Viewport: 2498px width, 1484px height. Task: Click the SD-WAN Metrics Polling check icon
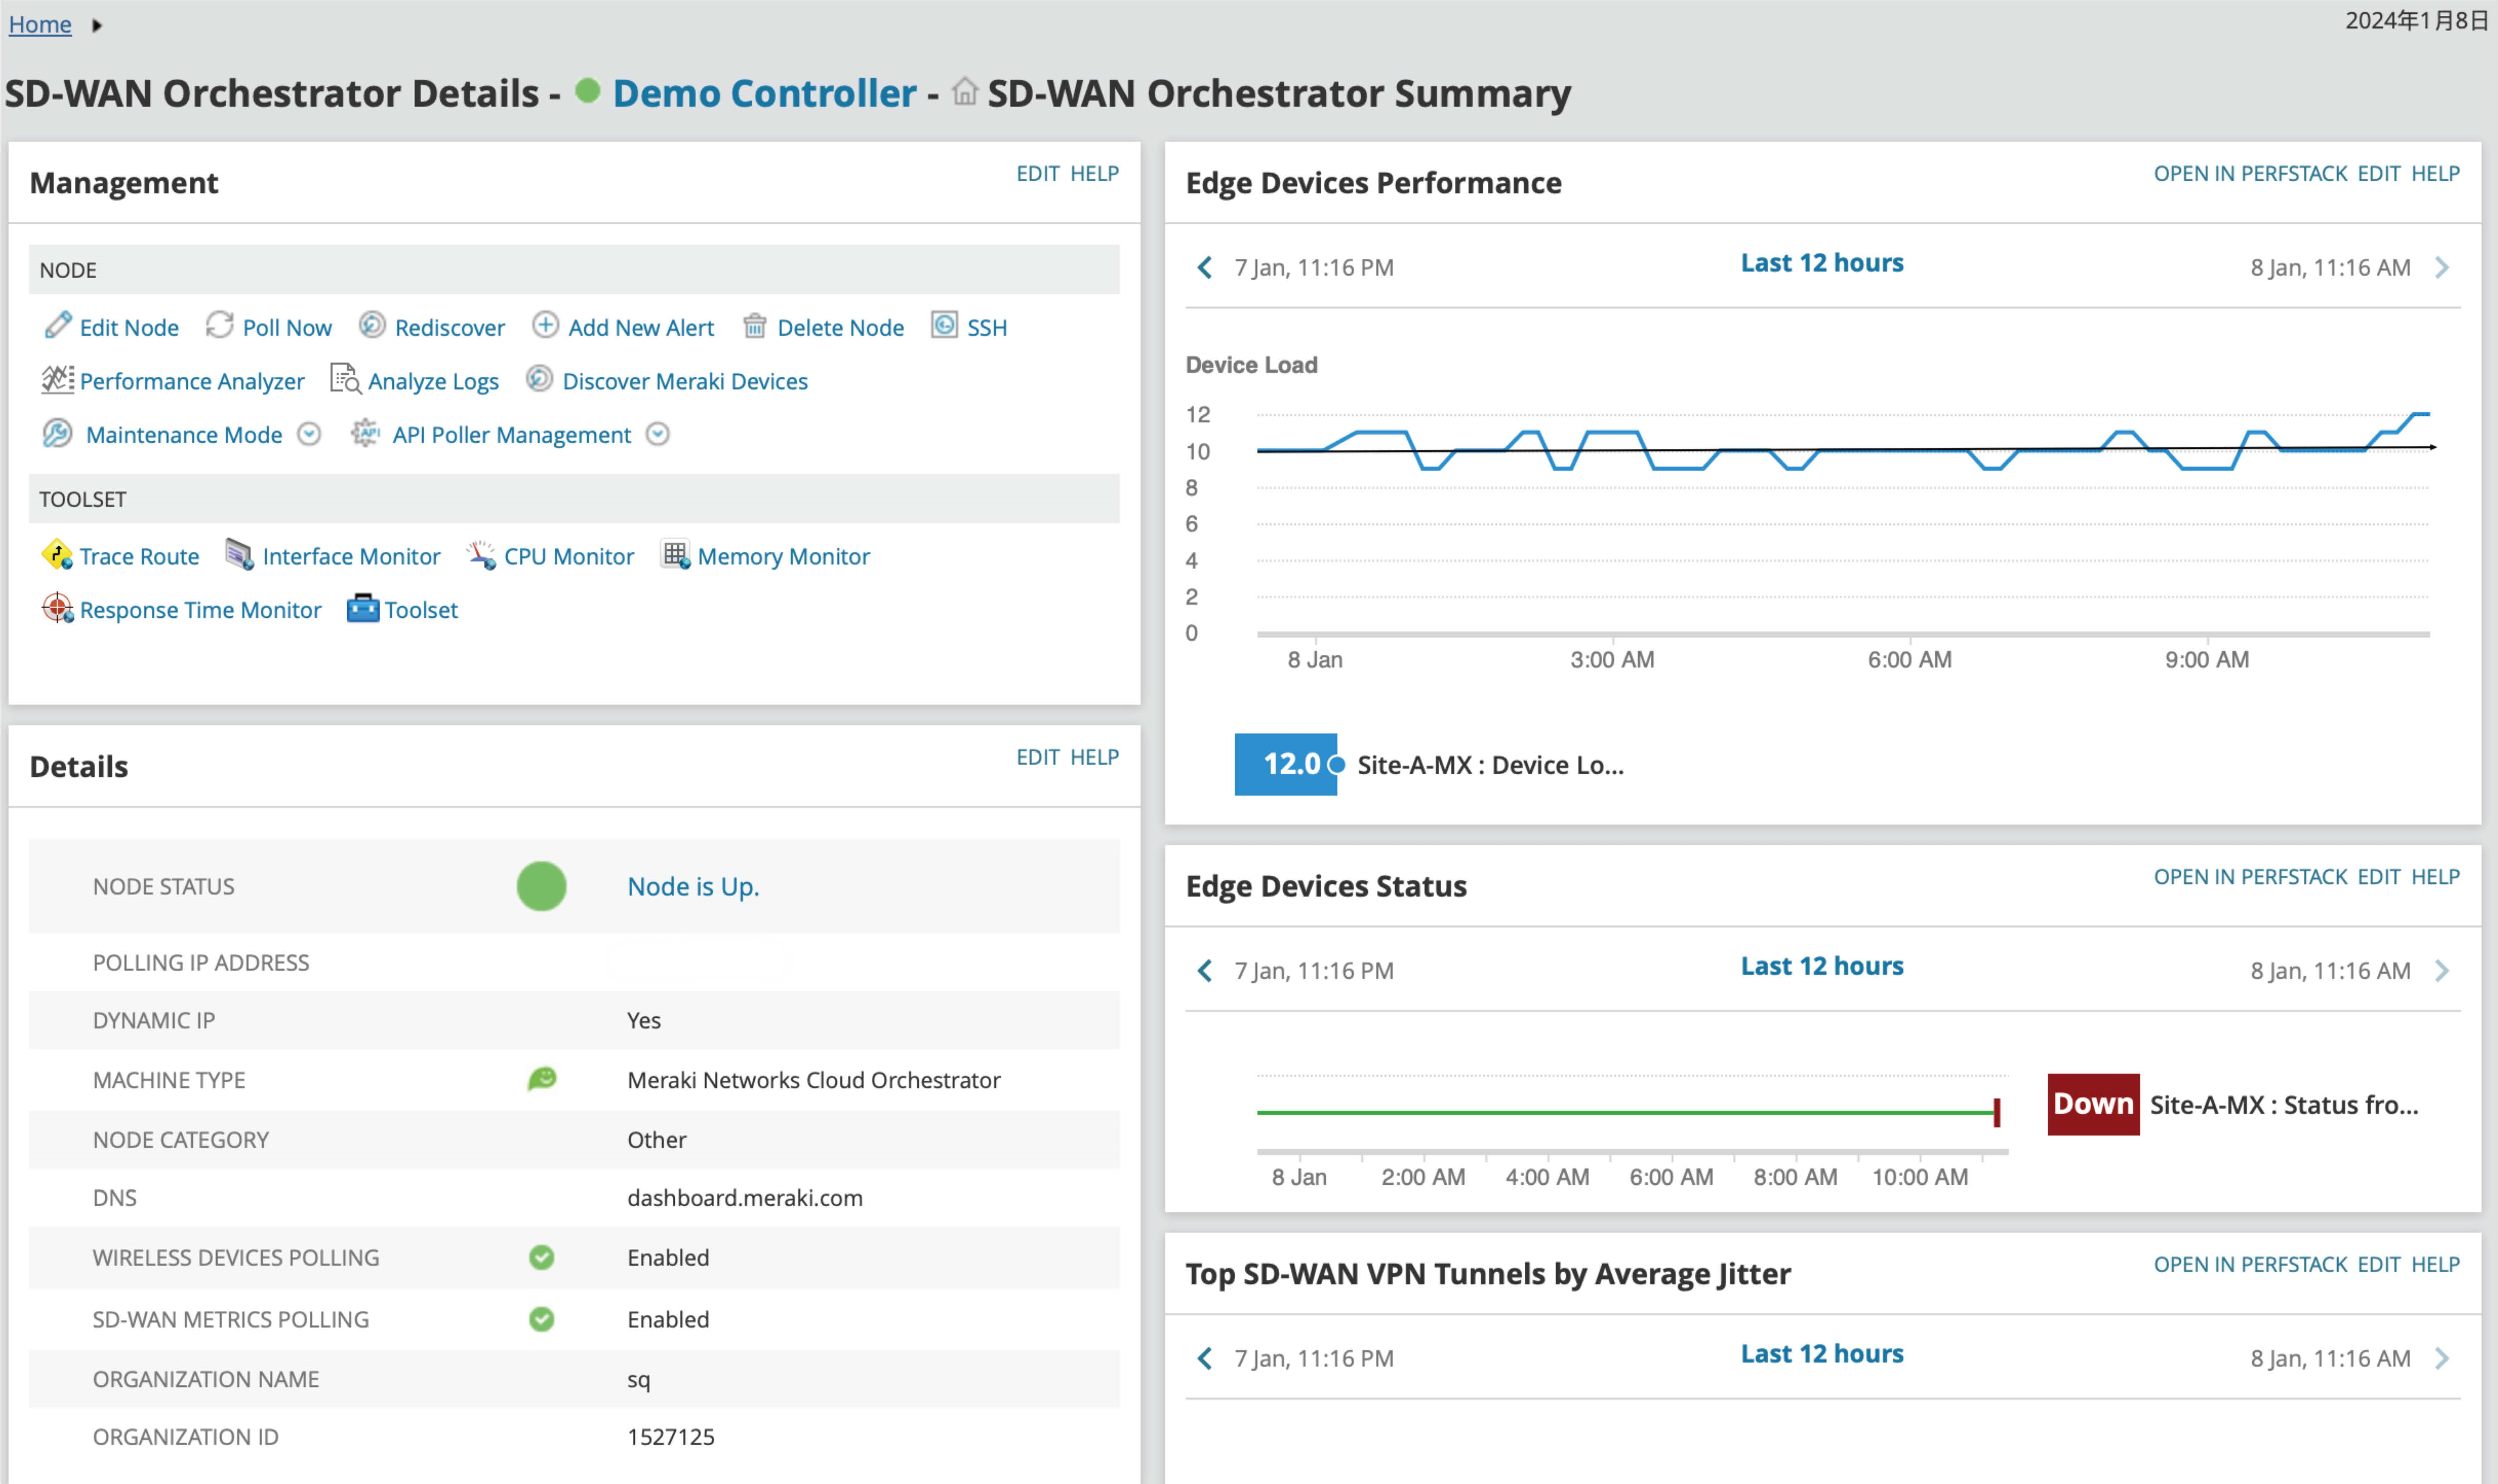[x=542, y=1320]
